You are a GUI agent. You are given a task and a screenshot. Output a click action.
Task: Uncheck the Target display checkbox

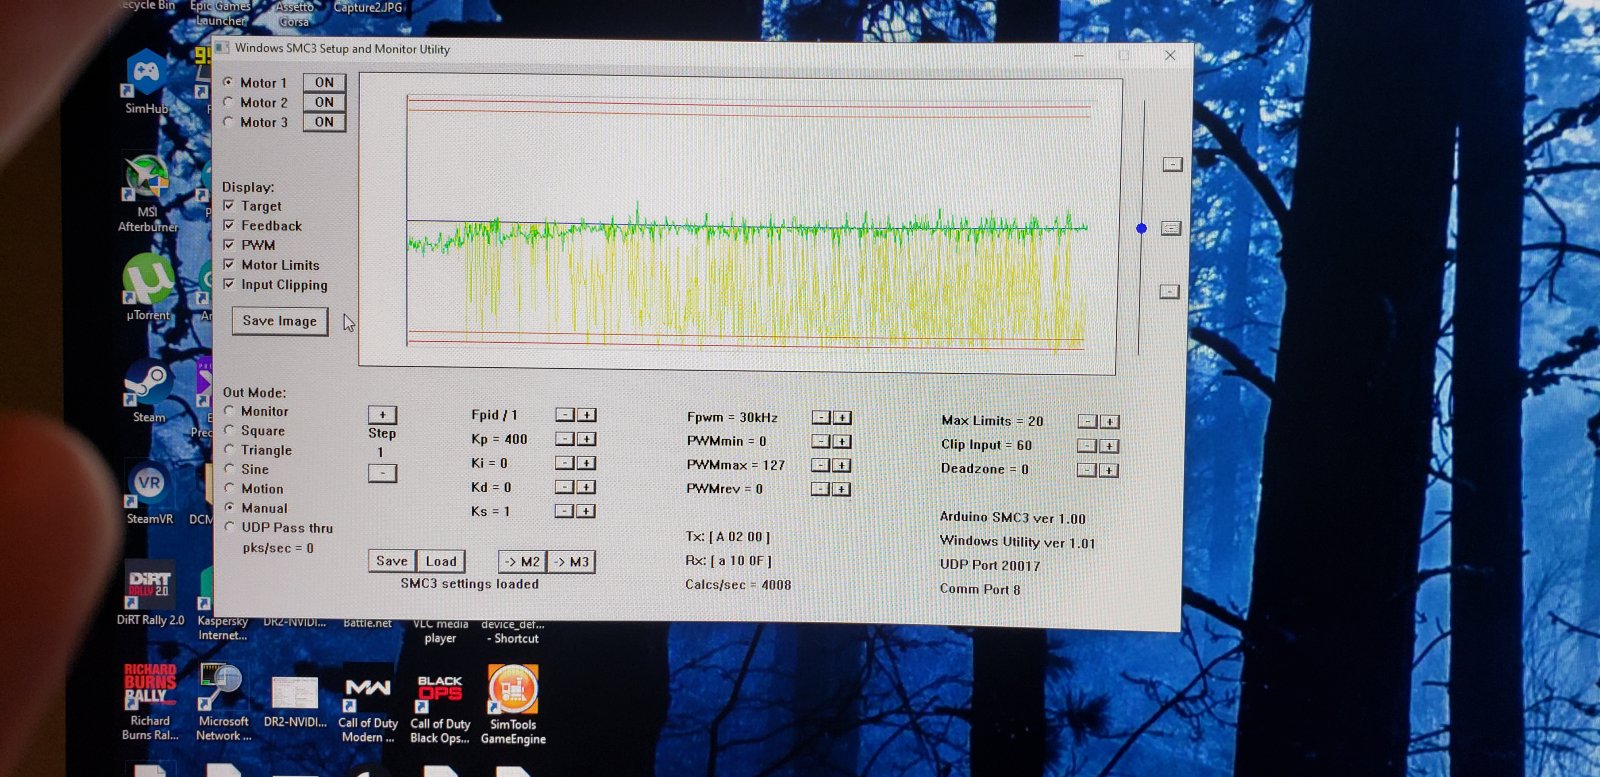[229, 206]
